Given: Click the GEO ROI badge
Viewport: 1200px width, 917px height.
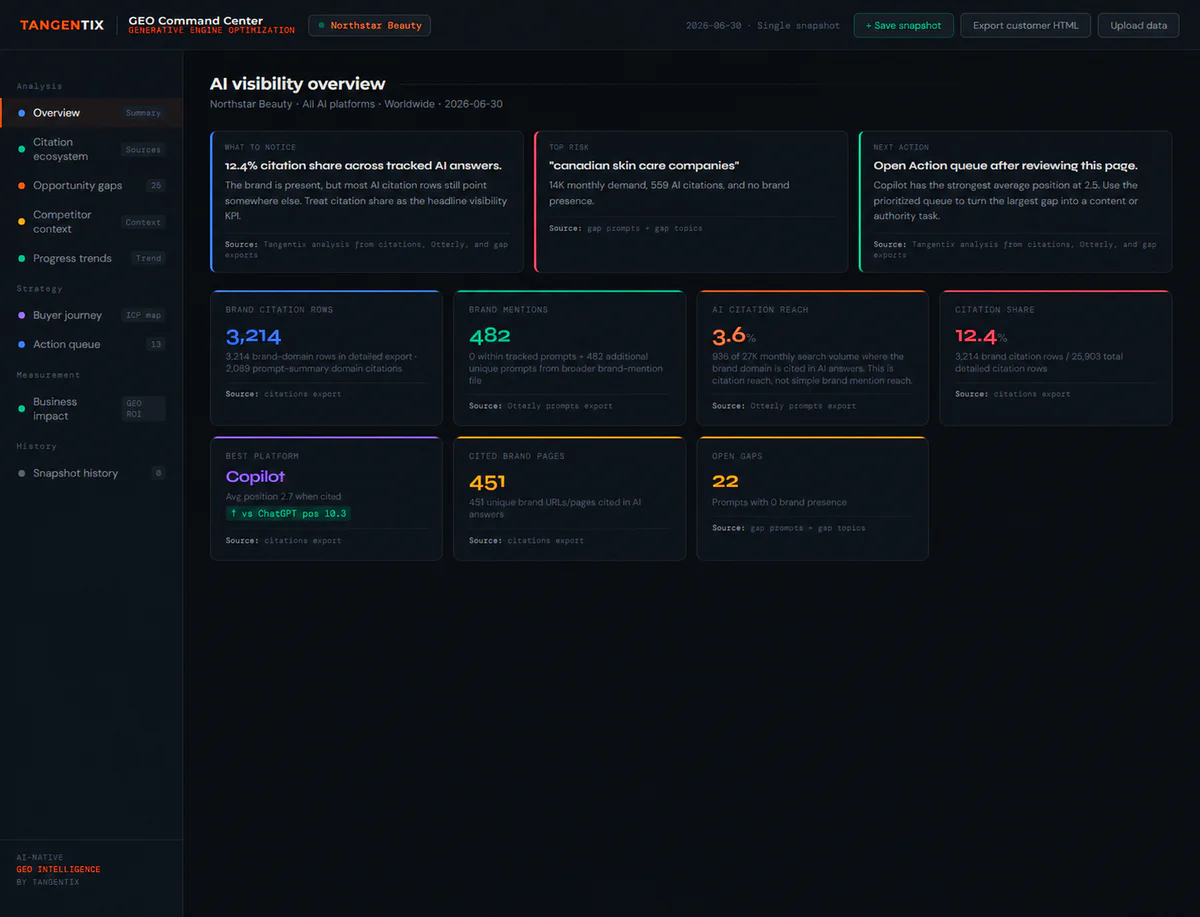Looking at the screenshot, I should pos(143,409).
